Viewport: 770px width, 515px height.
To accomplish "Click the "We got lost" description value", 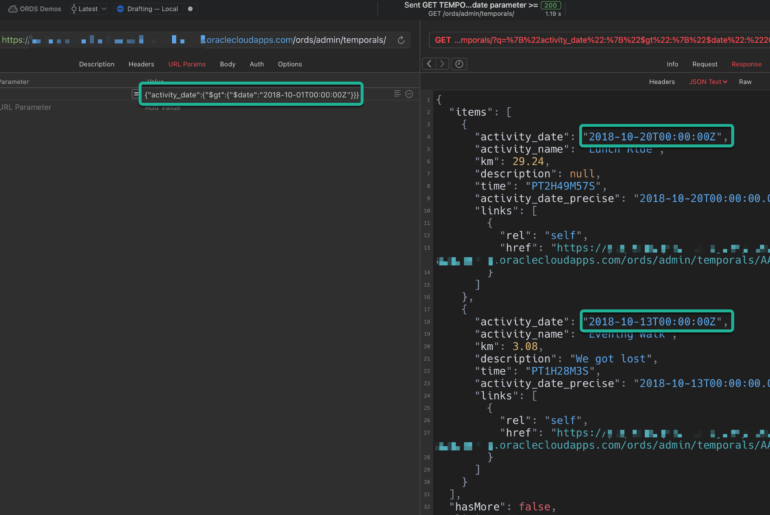I will coord(610,359).
